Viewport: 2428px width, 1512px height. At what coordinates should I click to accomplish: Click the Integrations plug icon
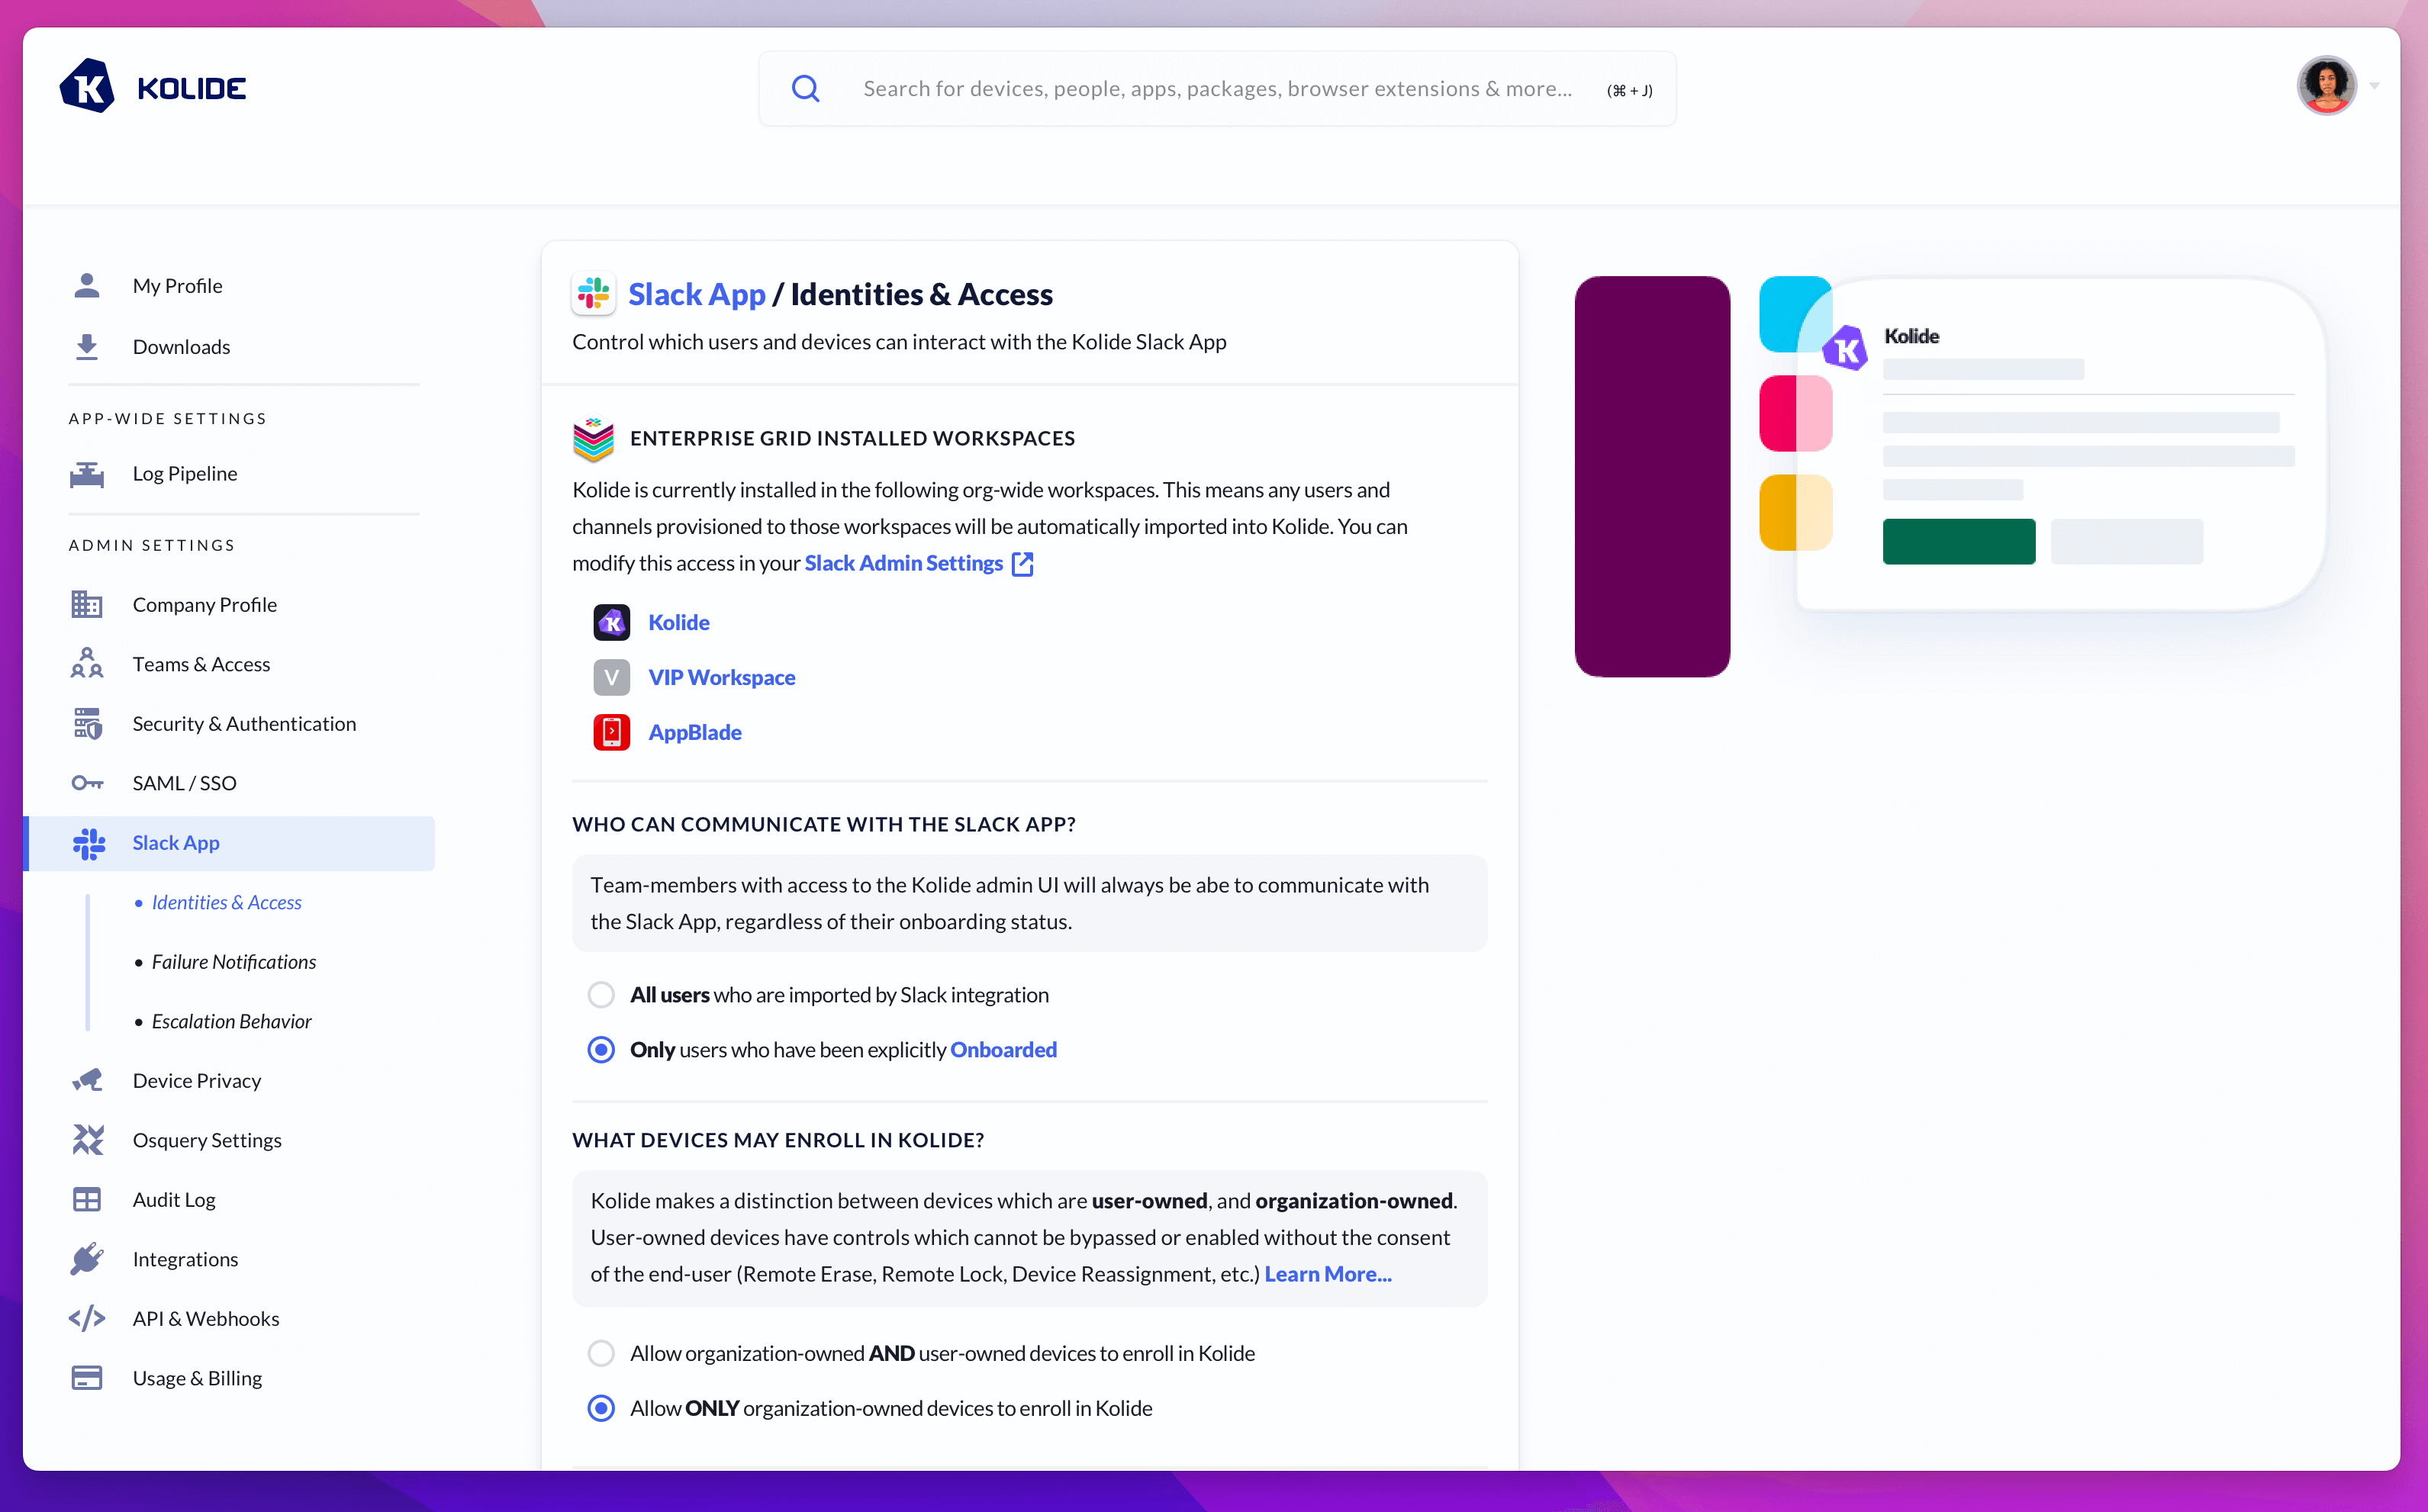(87, 1259)
